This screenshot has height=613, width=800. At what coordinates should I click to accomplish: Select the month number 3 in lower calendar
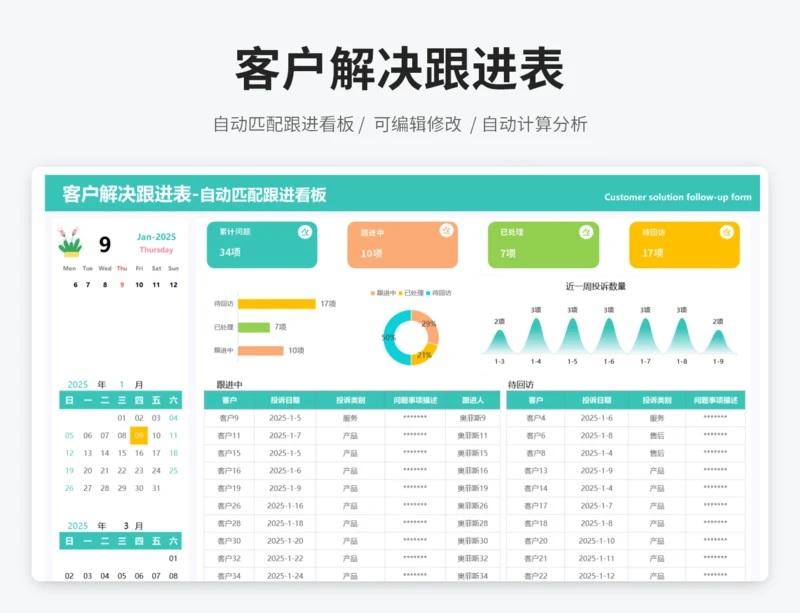(x=126, y=525)
